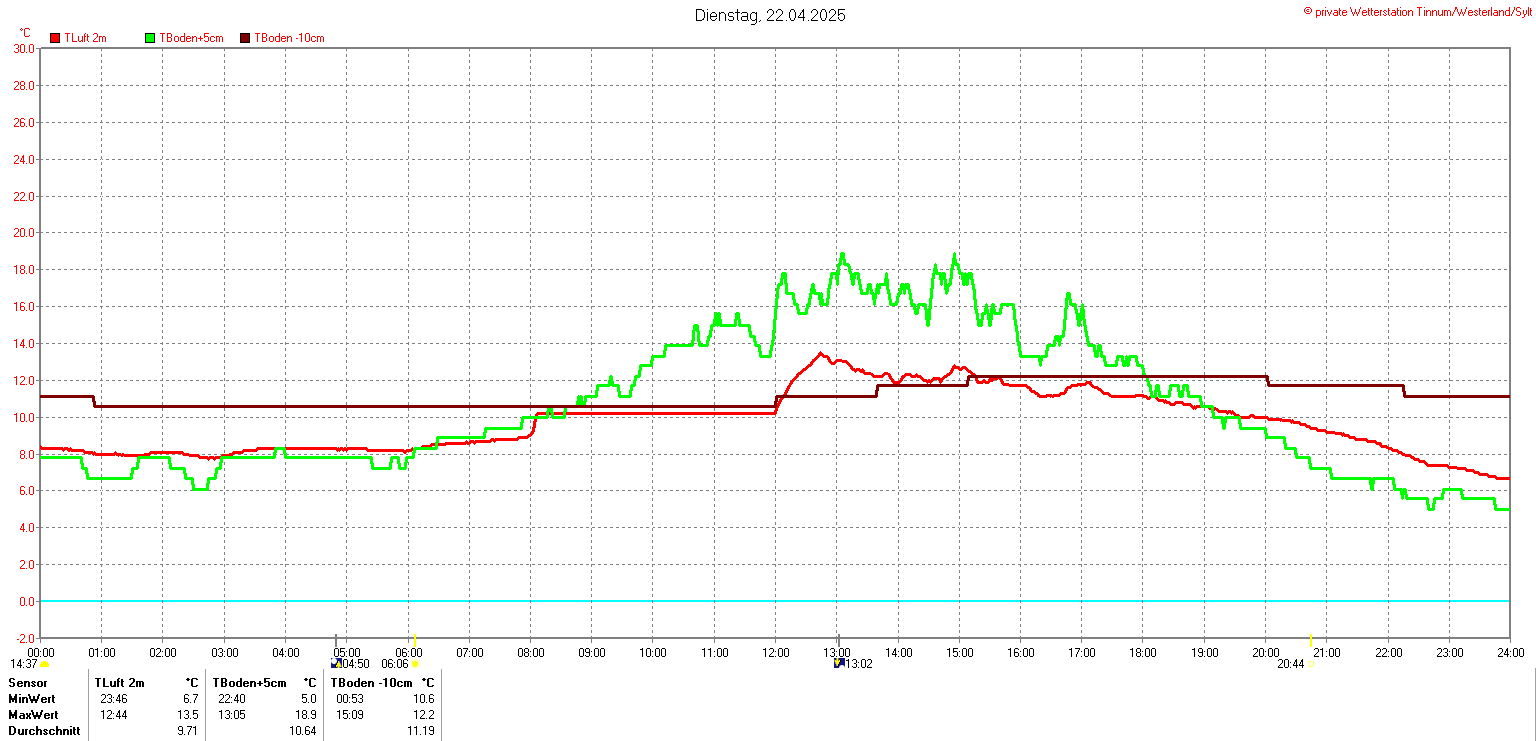Click the MaxWert row label in table

[x=33, y=715]
